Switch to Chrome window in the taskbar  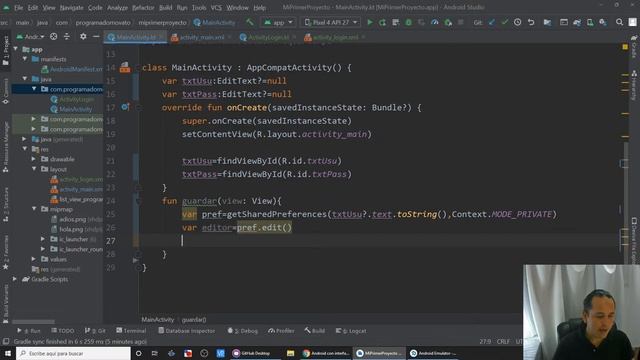pos(326,353)
